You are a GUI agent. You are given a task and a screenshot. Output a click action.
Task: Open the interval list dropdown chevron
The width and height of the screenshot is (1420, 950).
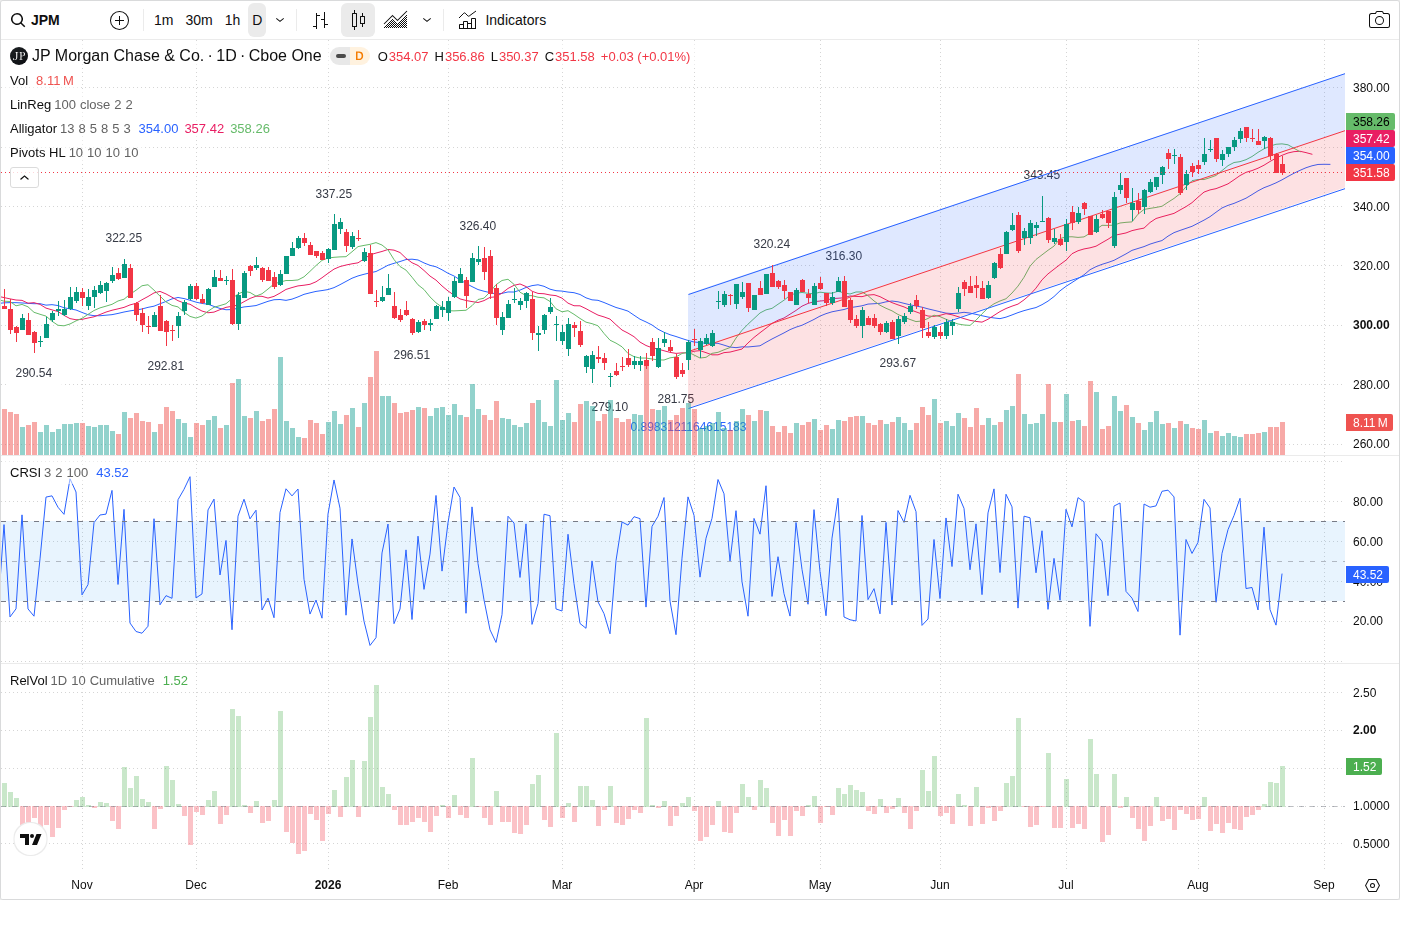280,20
